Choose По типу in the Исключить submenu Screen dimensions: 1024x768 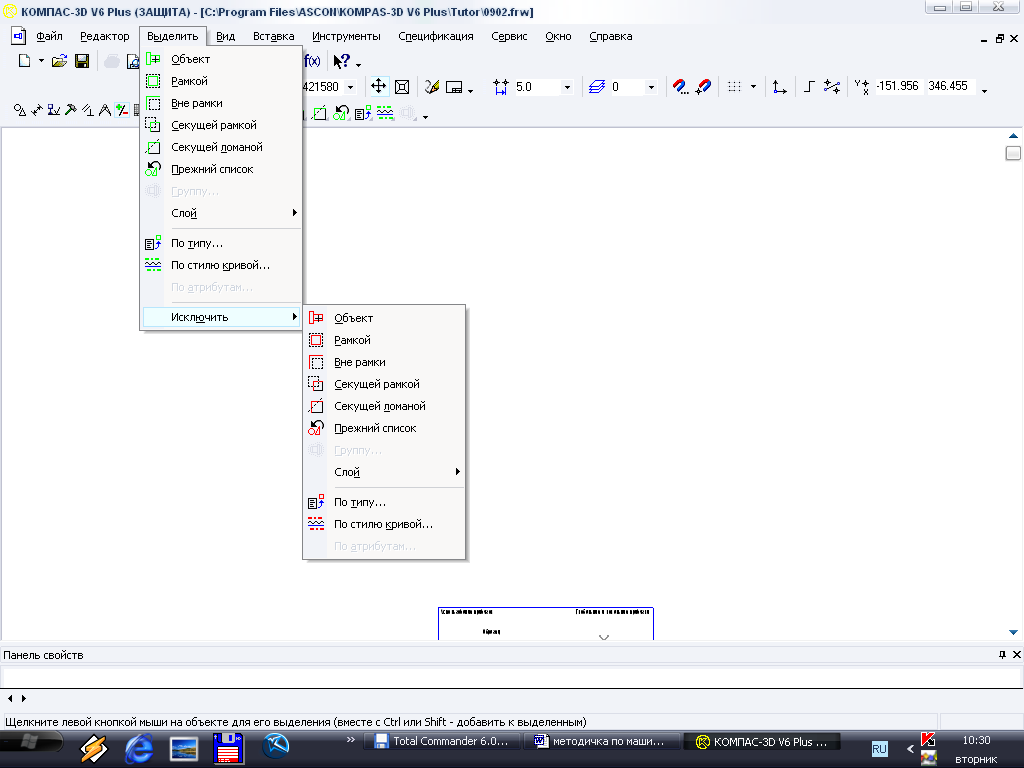pyautogui.click(x=385, y=502)
